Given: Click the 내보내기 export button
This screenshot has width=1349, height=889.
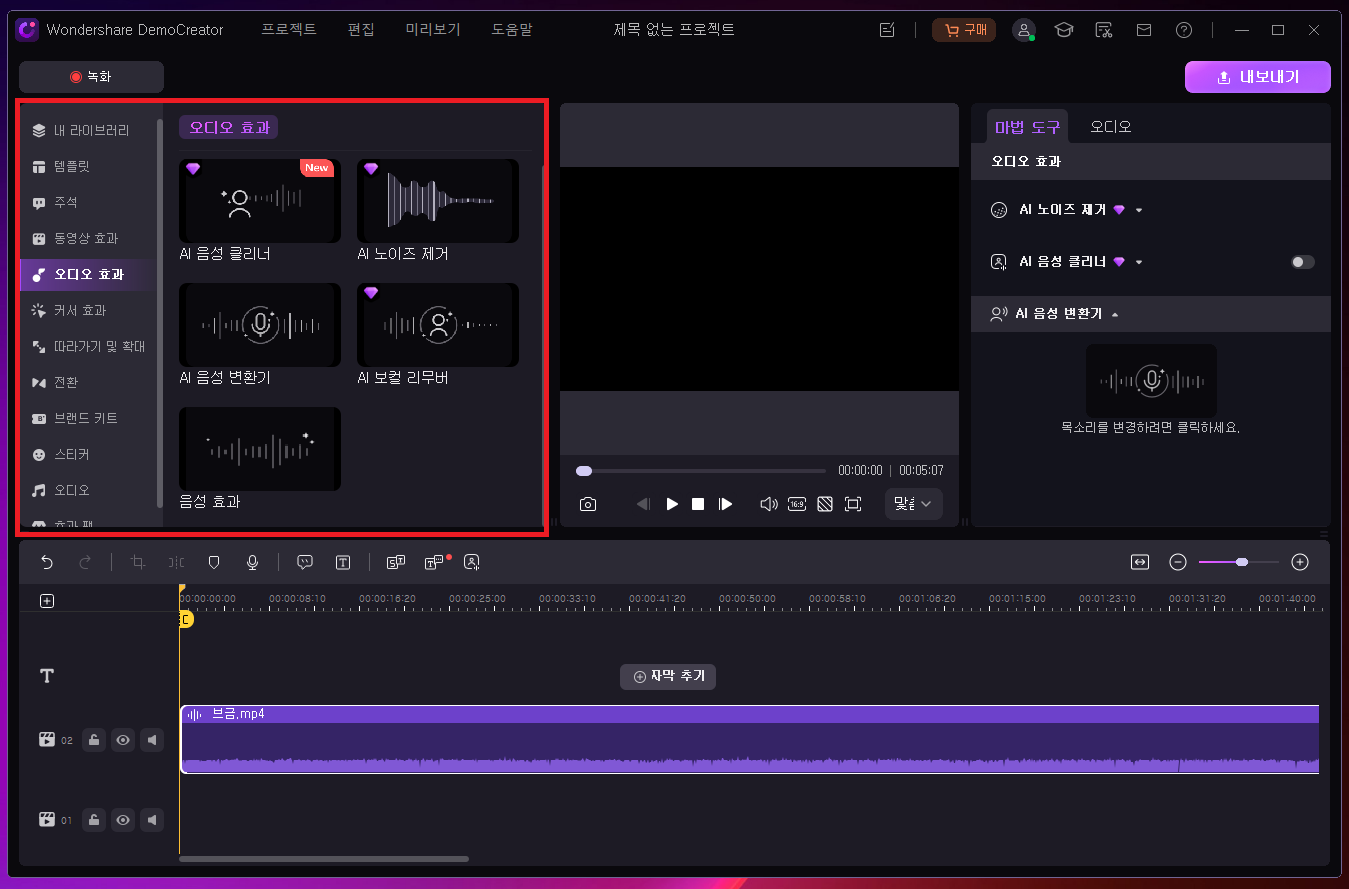Looking at the screenshot, I should pos(1258,77).
